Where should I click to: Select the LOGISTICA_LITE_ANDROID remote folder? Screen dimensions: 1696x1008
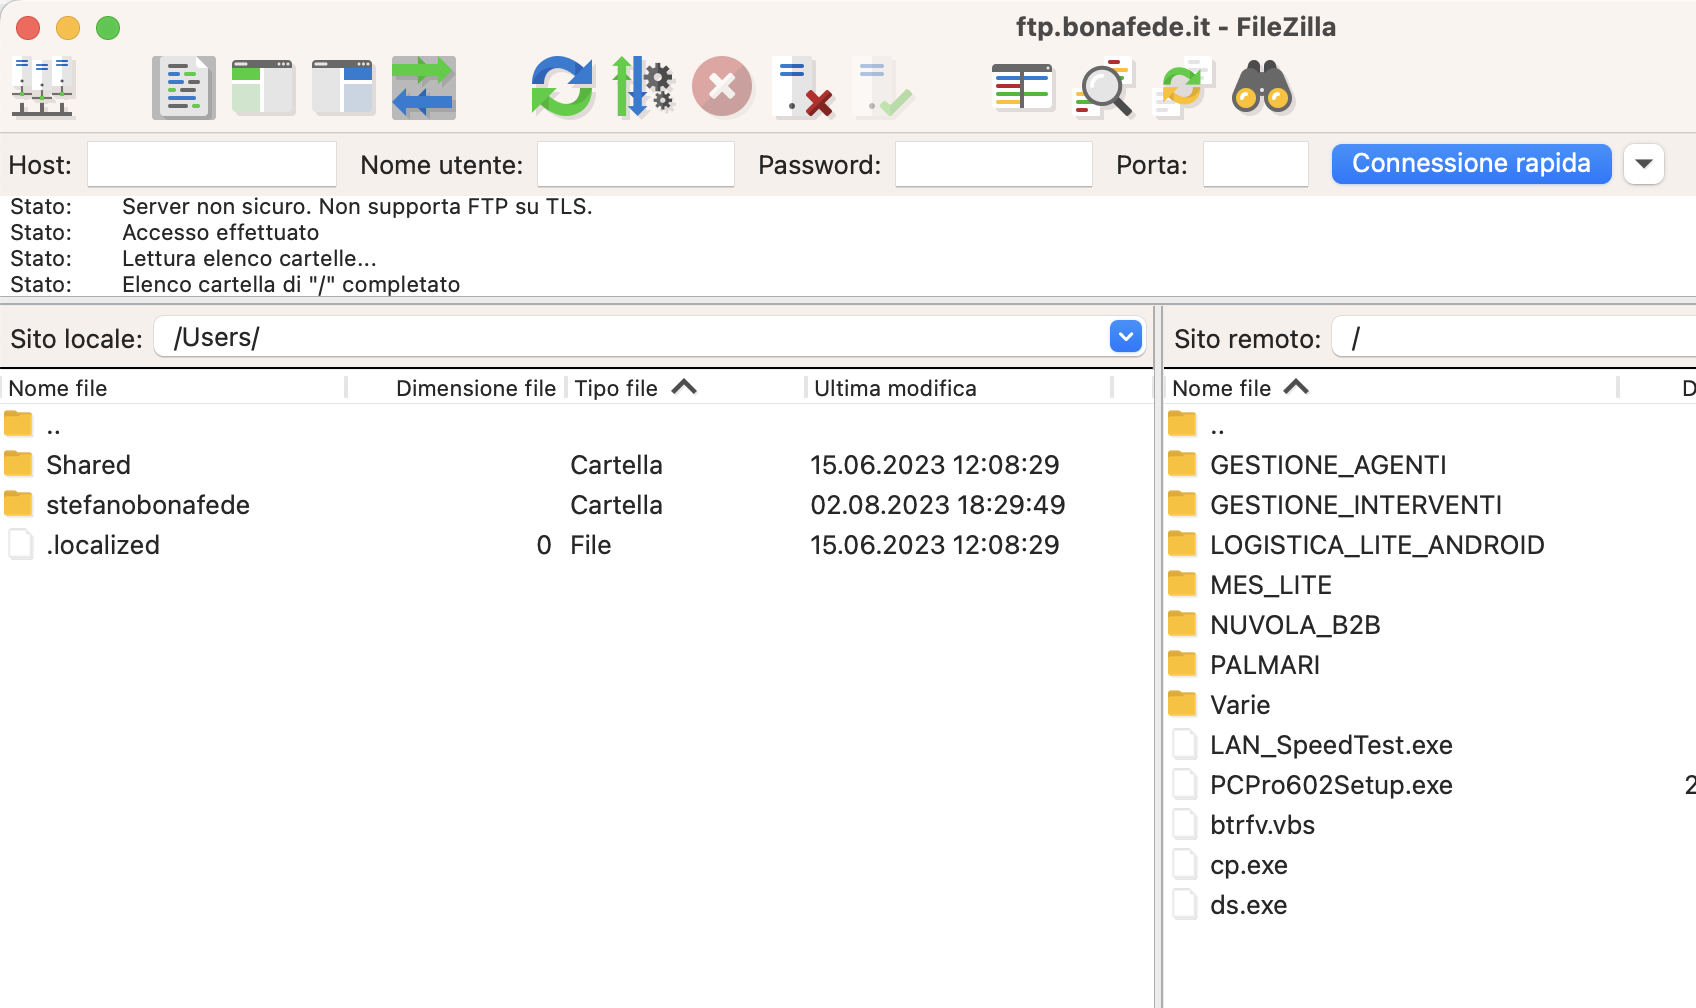[1430, 545]
